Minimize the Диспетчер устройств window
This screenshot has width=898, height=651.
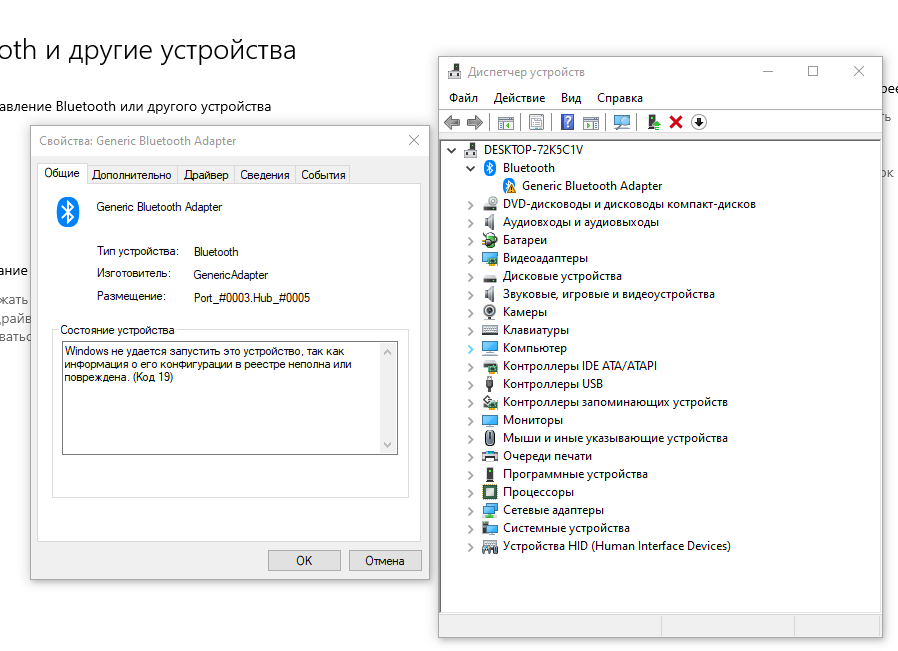(x=768, y=72)
